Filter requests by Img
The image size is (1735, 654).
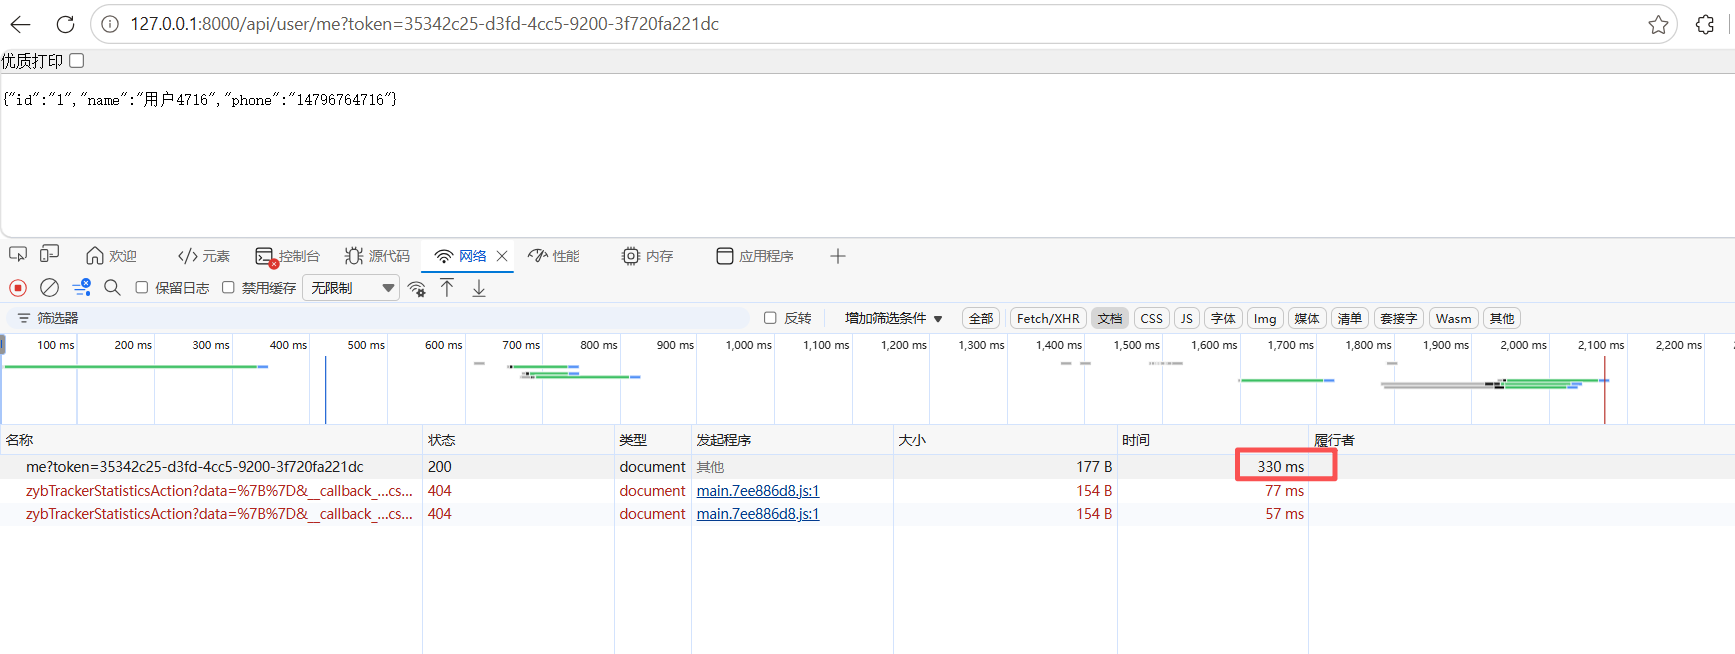1265,318
